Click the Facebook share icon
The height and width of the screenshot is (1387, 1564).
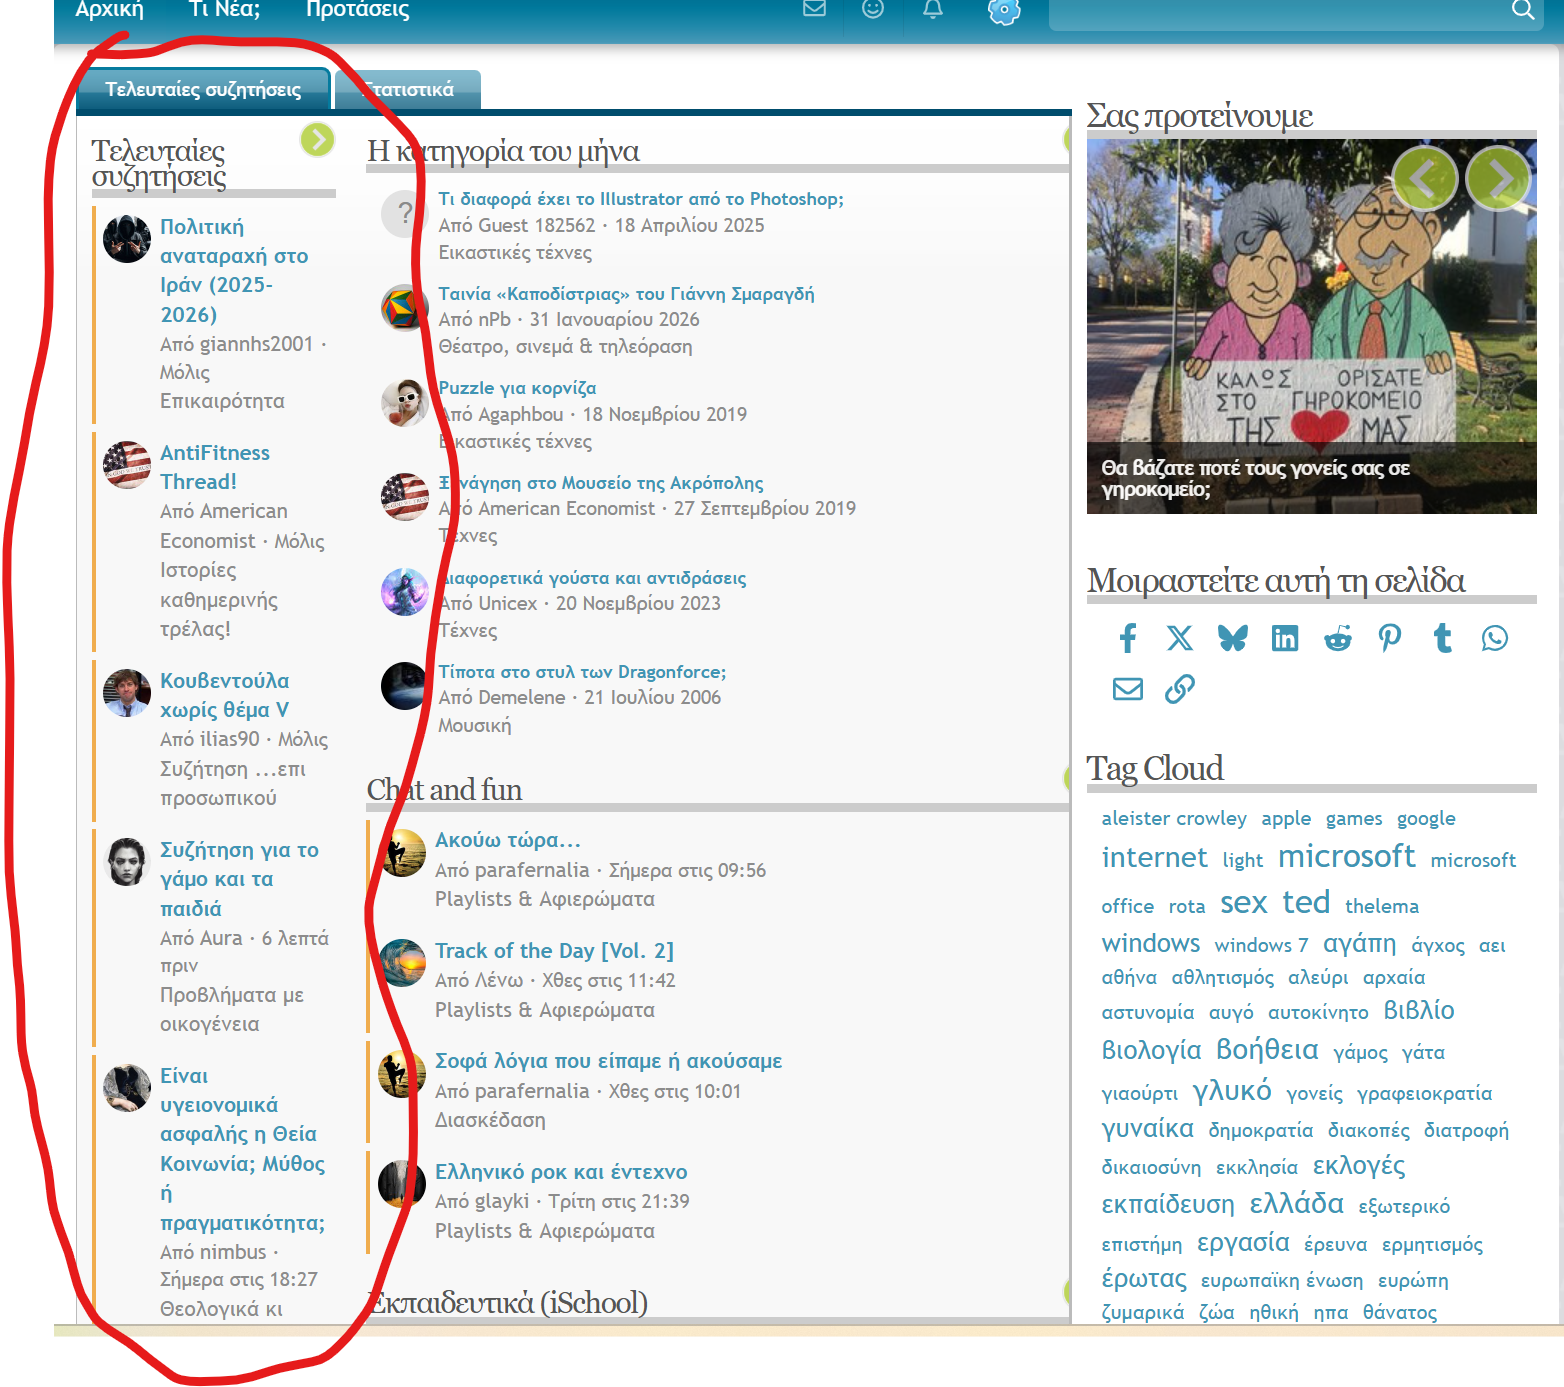point(1128,638)
